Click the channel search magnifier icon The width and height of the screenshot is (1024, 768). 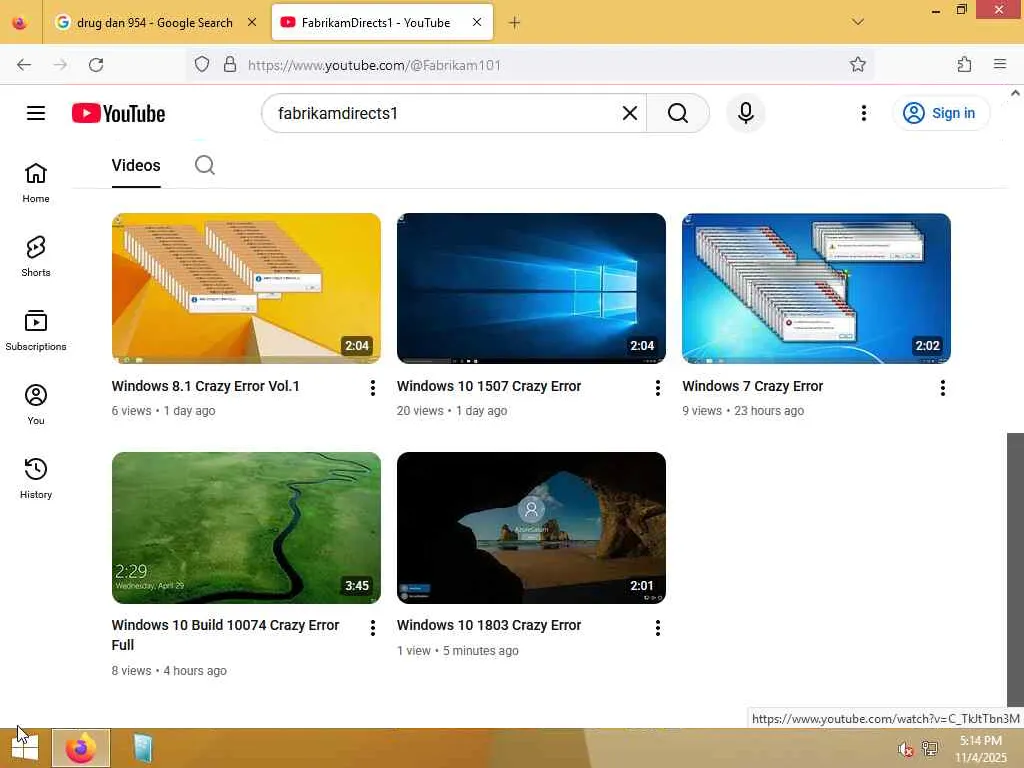(204, 165)
